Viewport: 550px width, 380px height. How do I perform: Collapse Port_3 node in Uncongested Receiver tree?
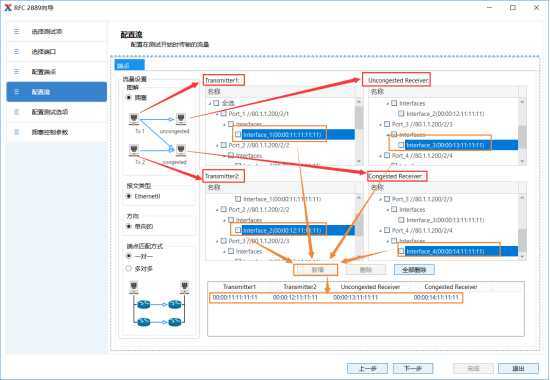381,125
